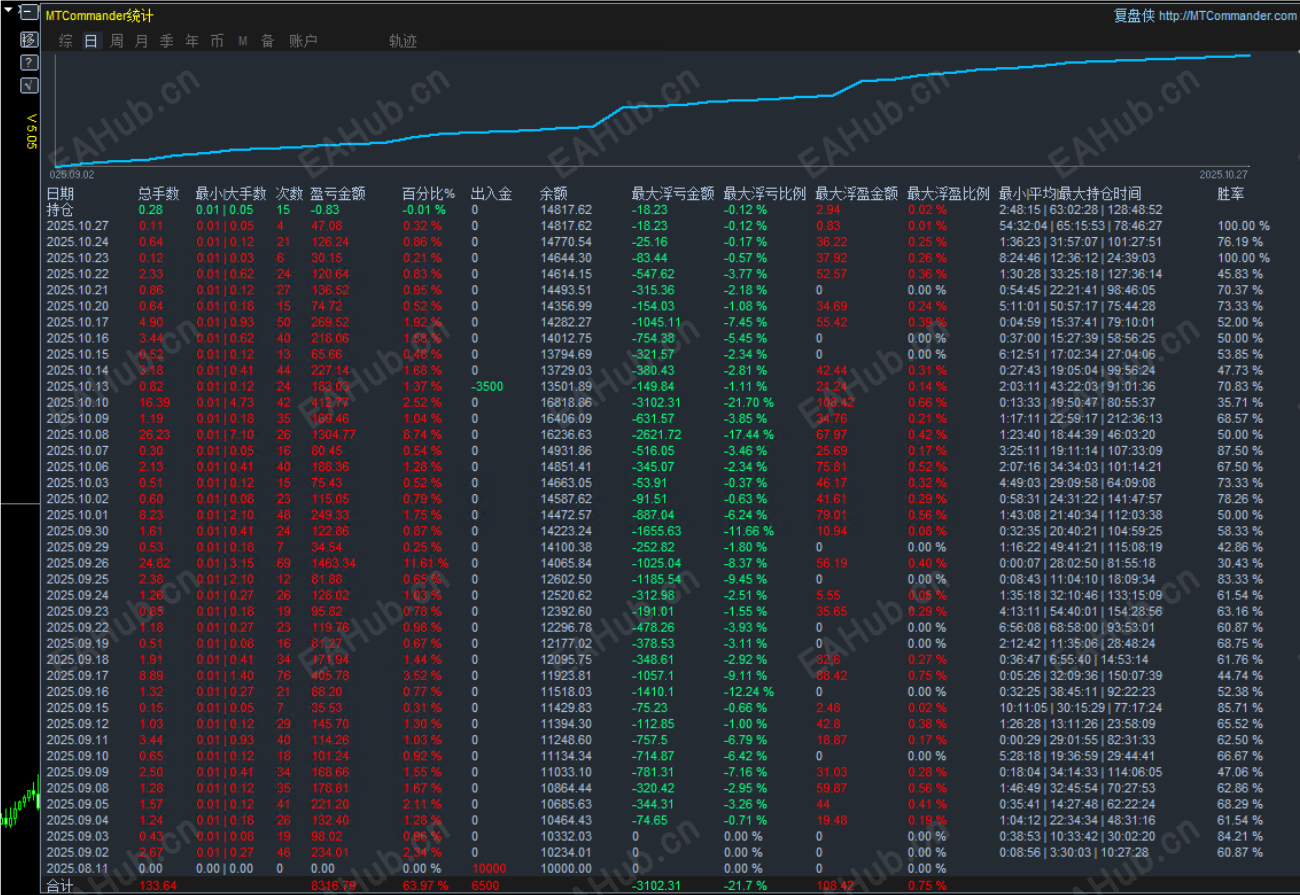Click the 百分比% column header
The width and height of the screenshot is (1300, 895).
click(428, 194)
